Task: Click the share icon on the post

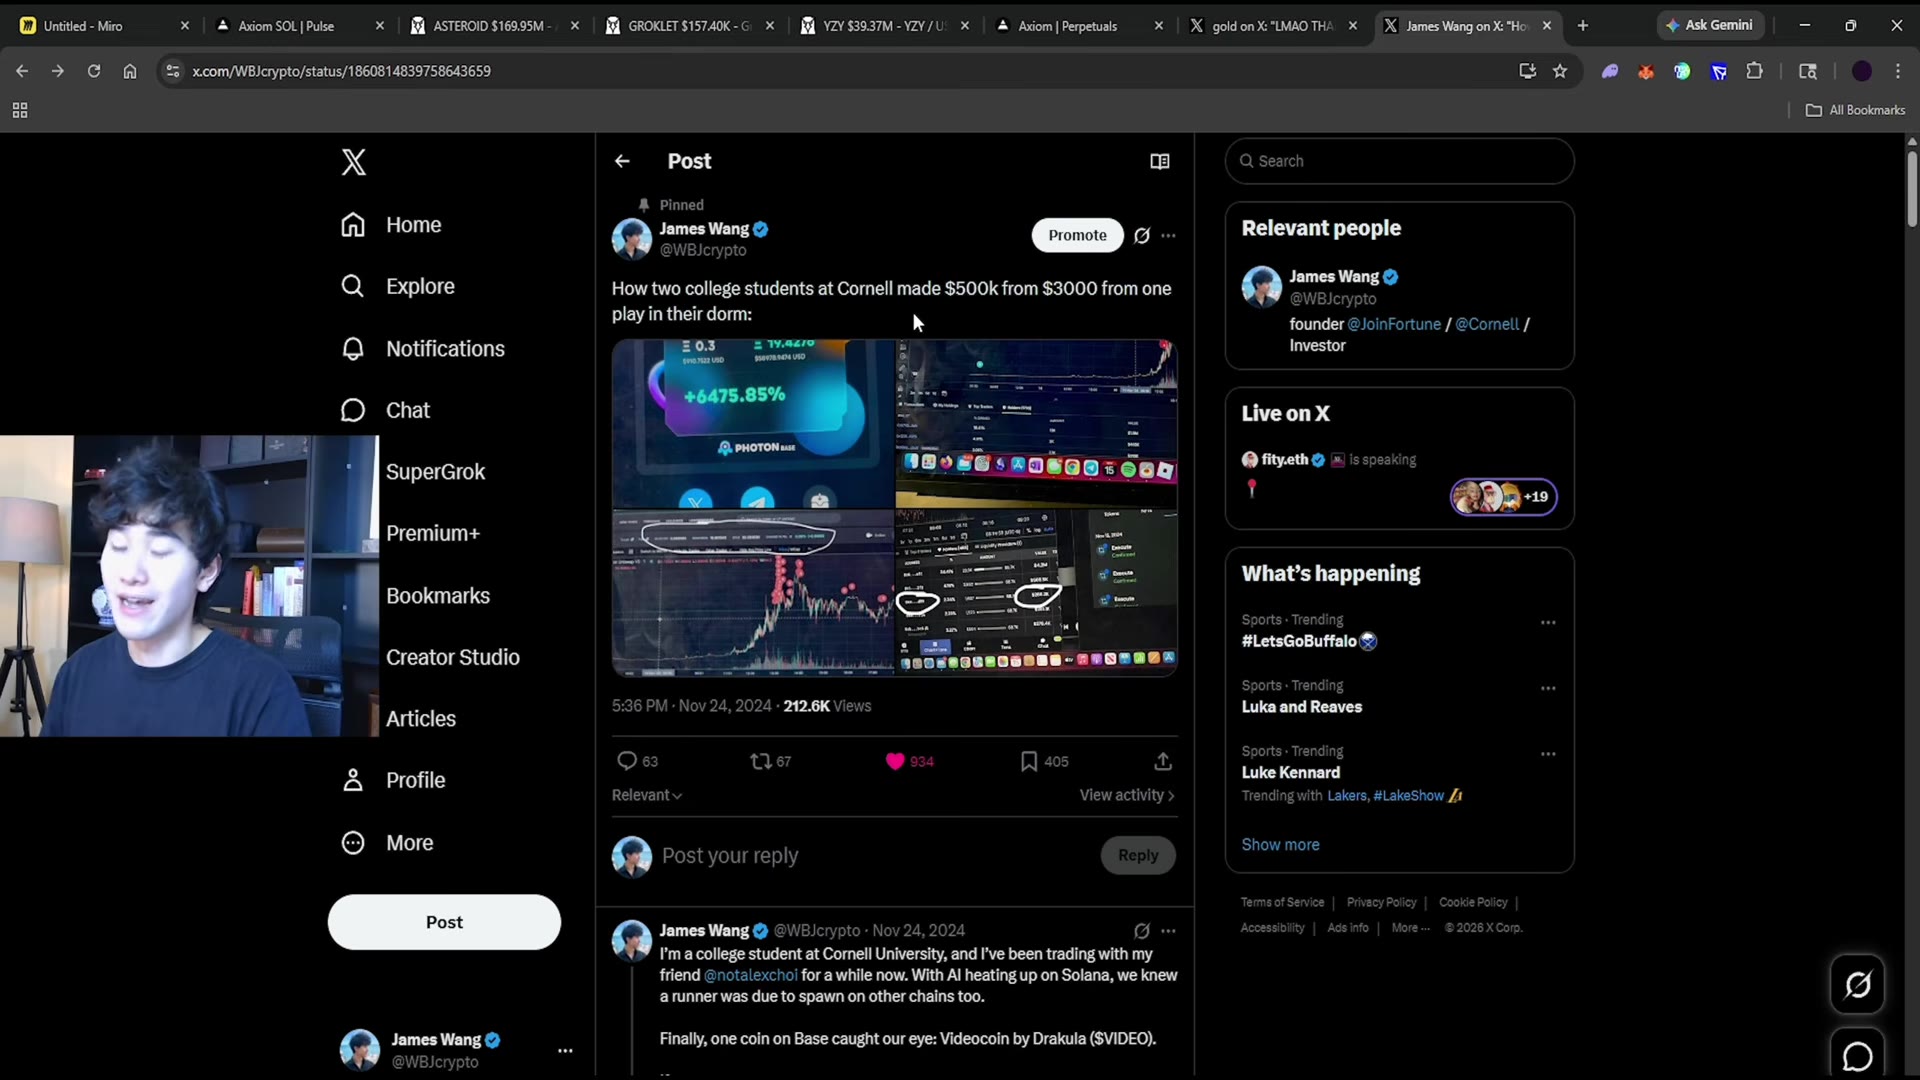Action: [x=1162, y=761]
